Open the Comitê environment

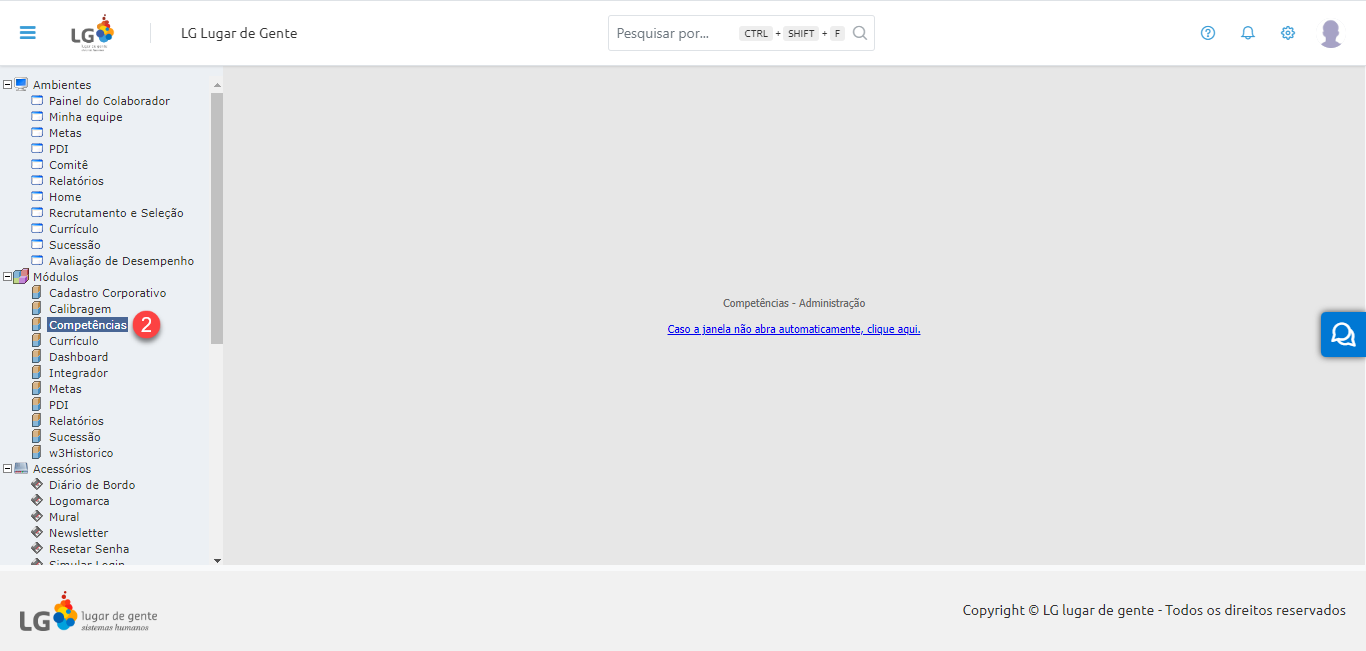tap(68, 165)
